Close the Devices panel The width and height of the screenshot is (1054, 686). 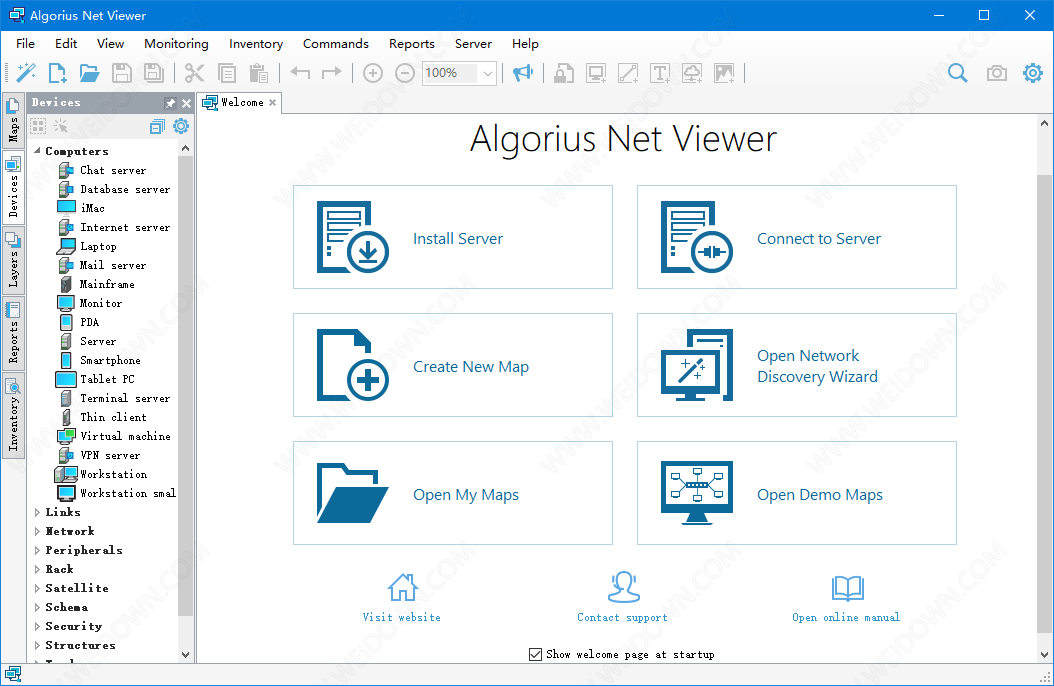click(186, 103)
